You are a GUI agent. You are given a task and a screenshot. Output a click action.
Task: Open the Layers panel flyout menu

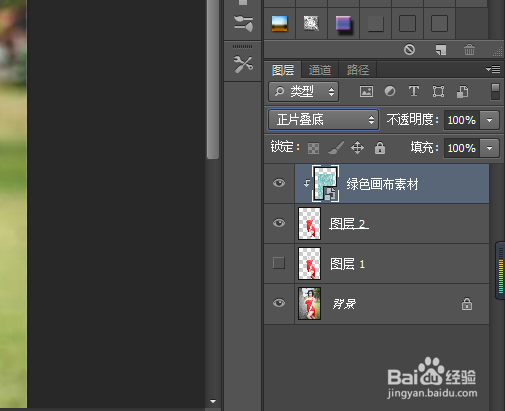(493, 69)
